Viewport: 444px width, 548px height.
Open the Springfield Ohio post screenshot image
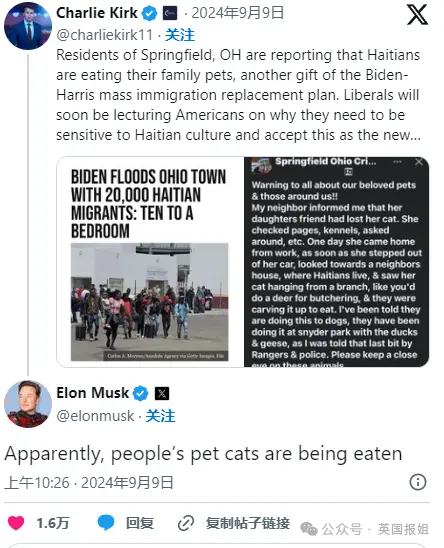point(336,262)
